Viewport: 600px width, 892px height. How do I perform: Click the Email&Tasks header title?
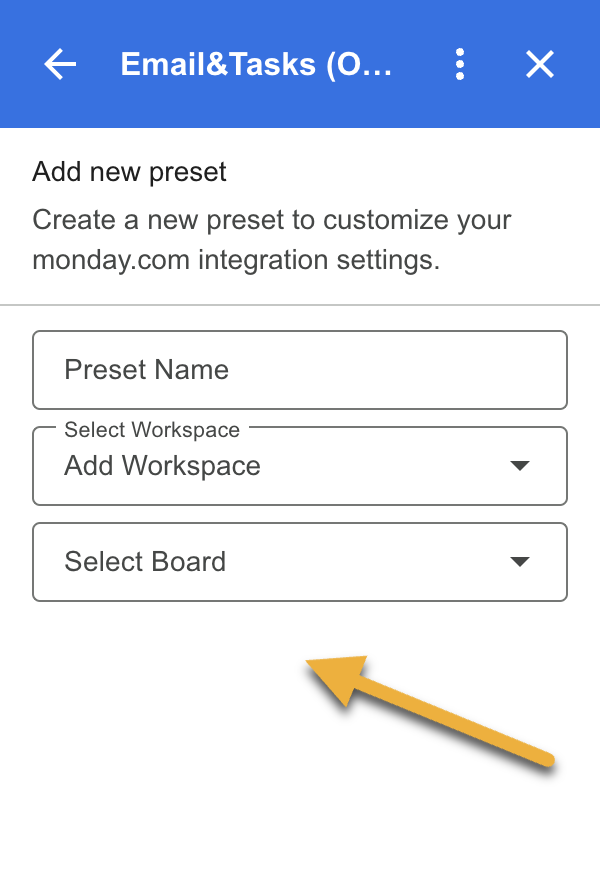pyautogui.click(x=257, y=65)
